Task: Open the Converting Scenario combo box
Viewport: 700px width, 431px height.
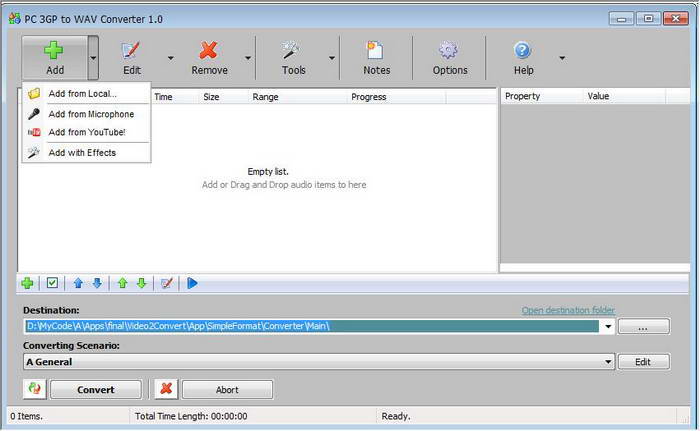Action: click(x=319, y=362)
